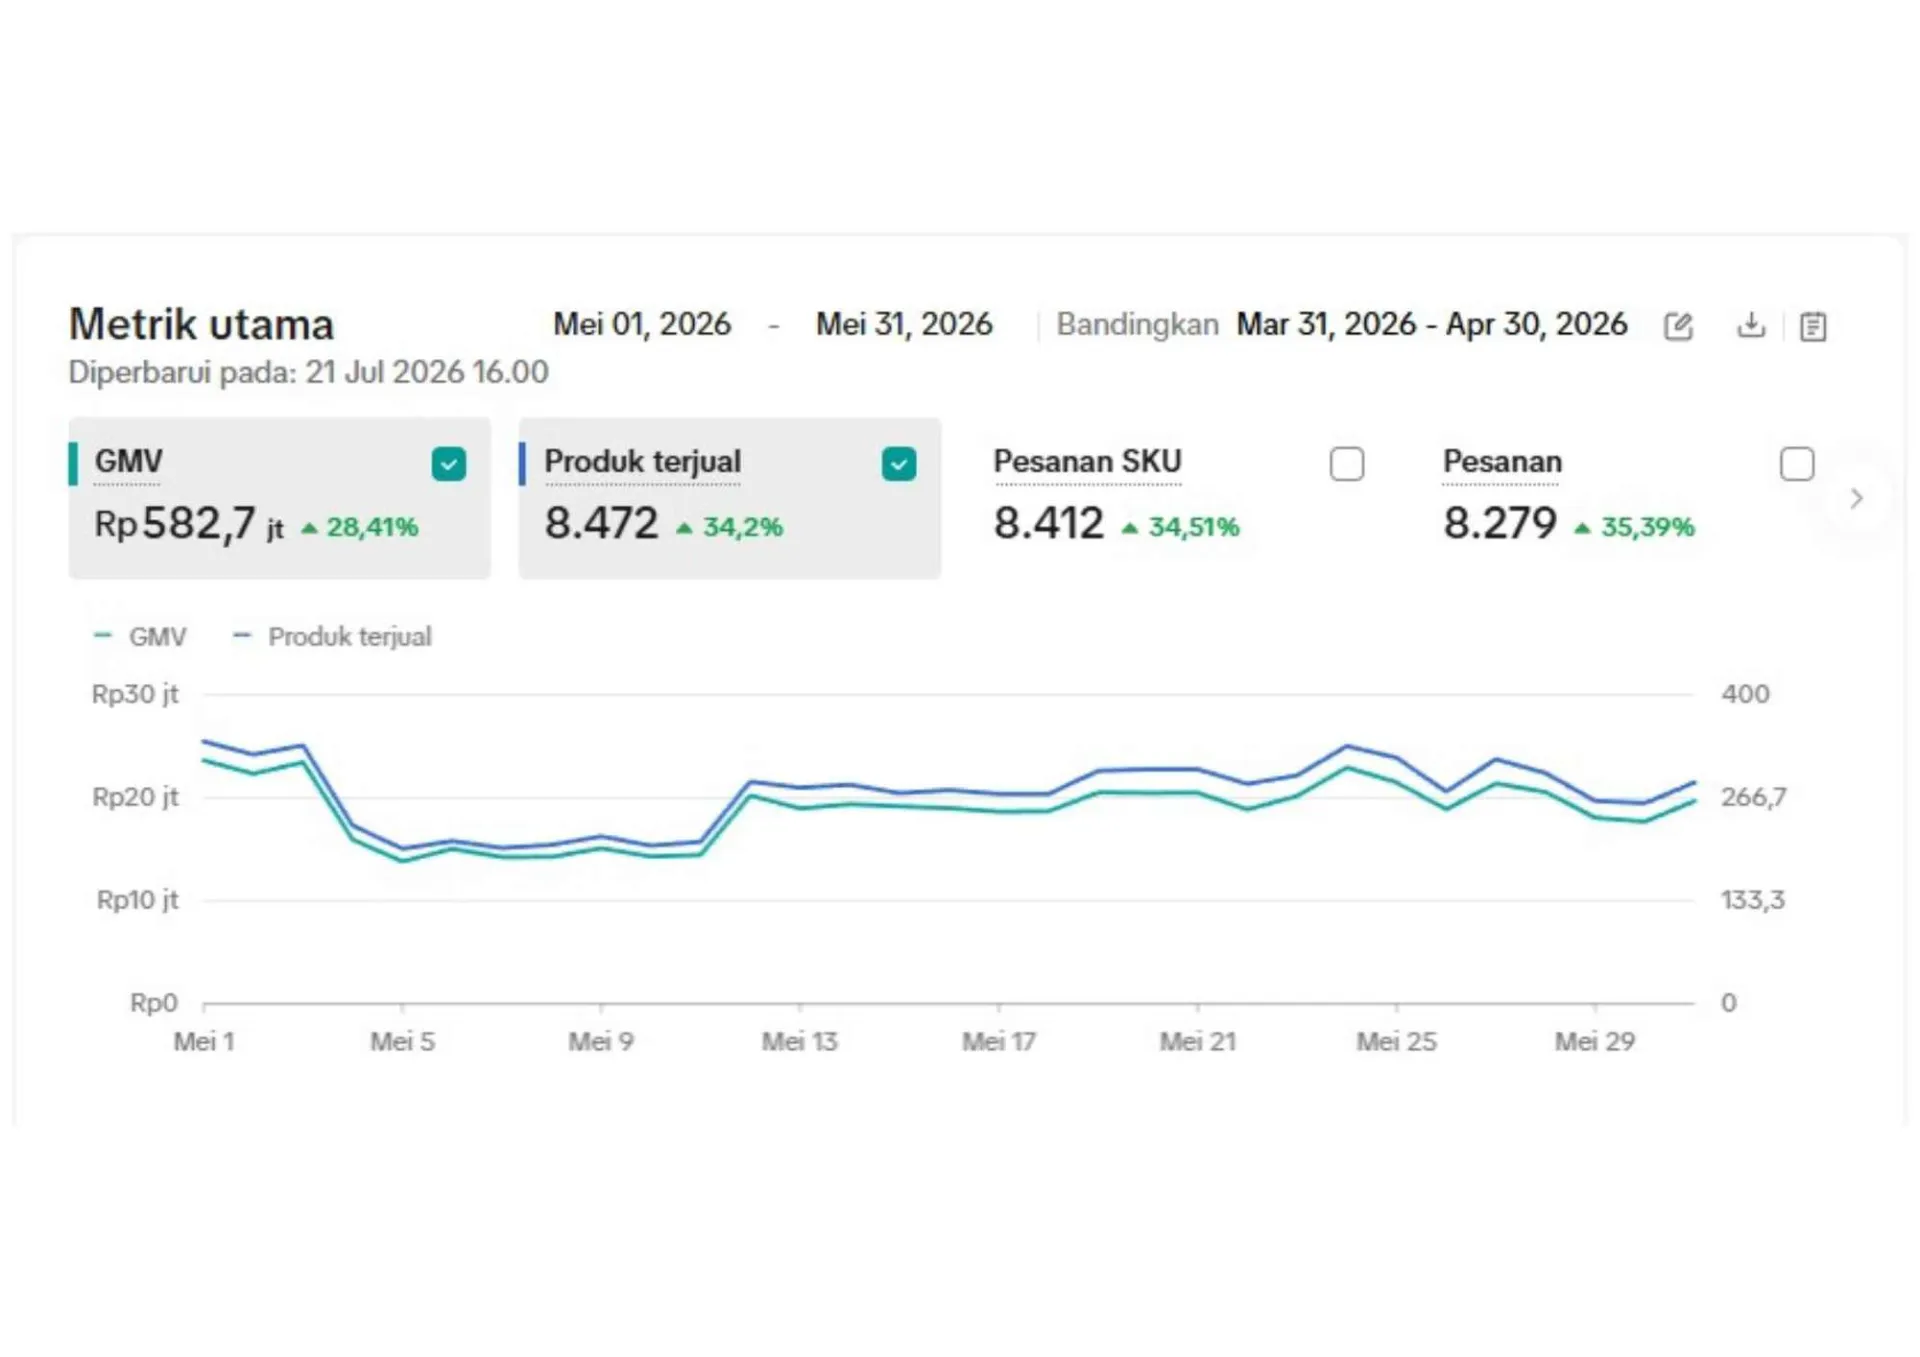Image resolution: width=1920 pixels, height=1357 pixels.
Task: Toggle GMV series in chart legend
Action: (140, 636)
